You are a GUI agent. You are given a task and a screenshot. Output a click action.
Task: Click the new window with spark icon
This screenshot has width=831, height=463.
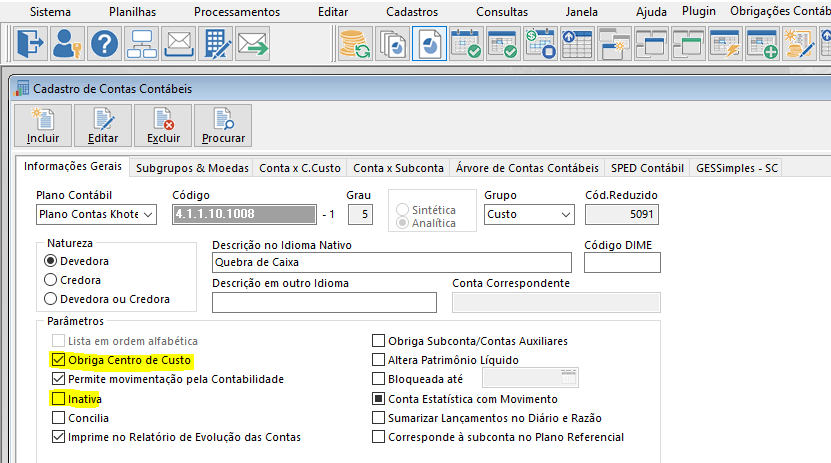click(x=614, y=43)
